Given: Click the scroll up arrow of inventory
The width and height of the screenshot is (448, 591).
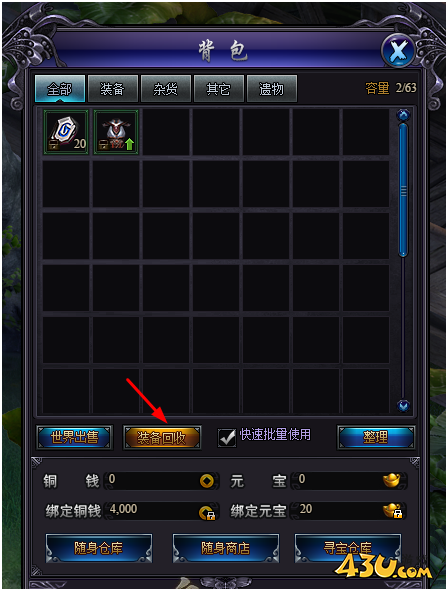Looking at the screenshot, I should pyautogui.click(x=403, y=115).
